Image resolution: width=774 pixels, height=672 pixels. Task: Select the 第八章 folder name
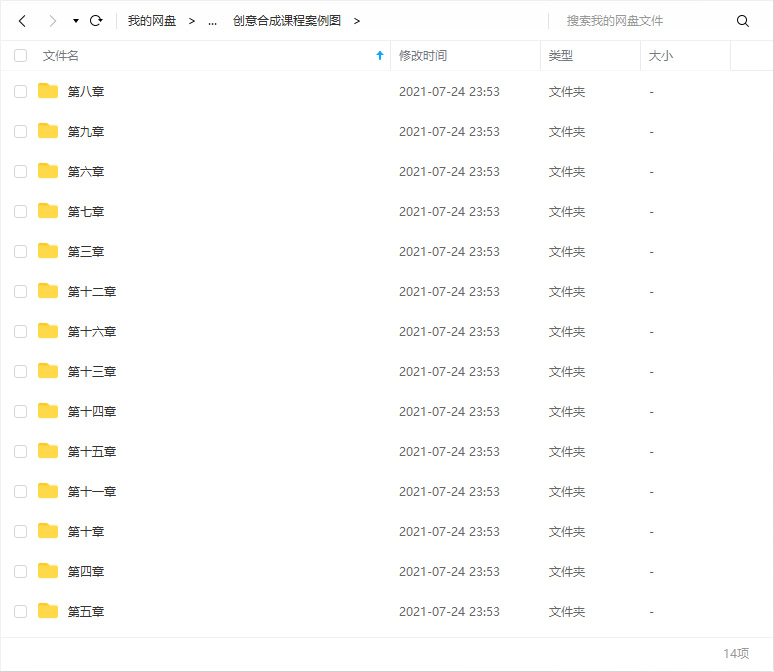click(x=86, y=92)
